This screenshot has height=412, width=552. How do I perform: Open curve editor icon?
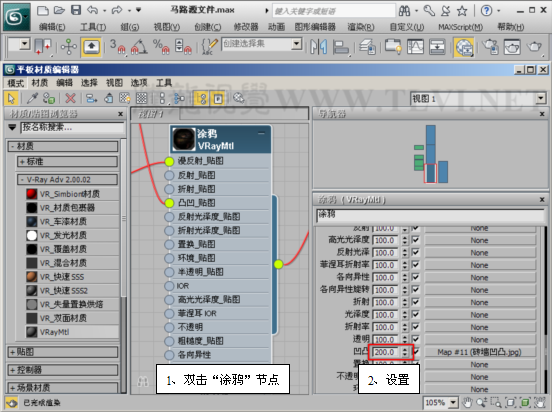point(415,47)
